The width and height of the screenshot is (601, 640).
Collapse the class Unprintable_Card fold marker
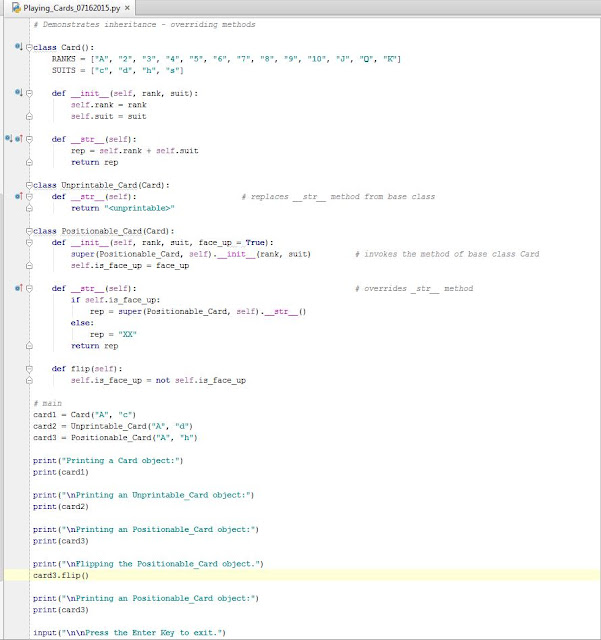(29, 185)
